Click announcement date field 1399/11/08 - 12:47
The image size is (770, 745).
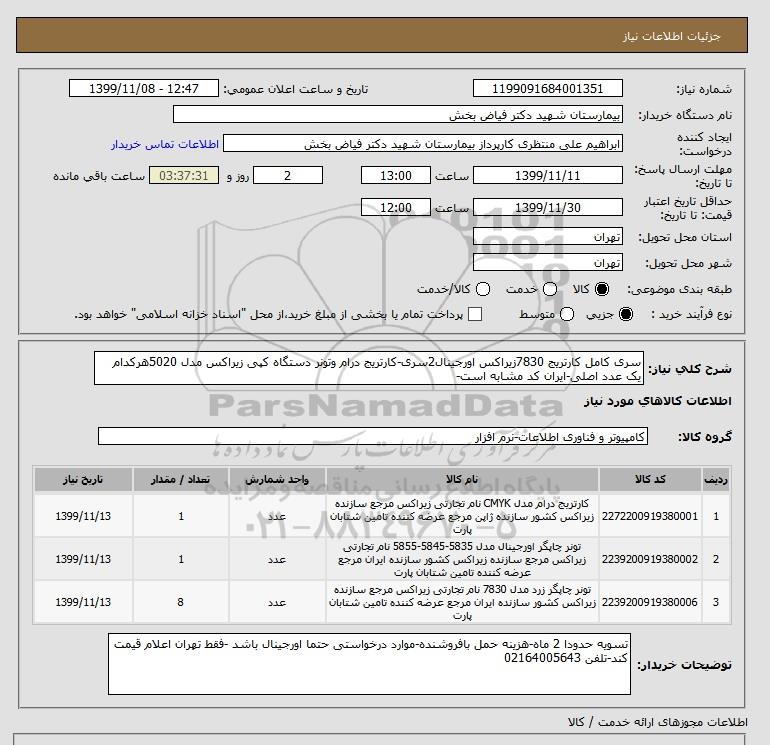(x=143, y=89)
